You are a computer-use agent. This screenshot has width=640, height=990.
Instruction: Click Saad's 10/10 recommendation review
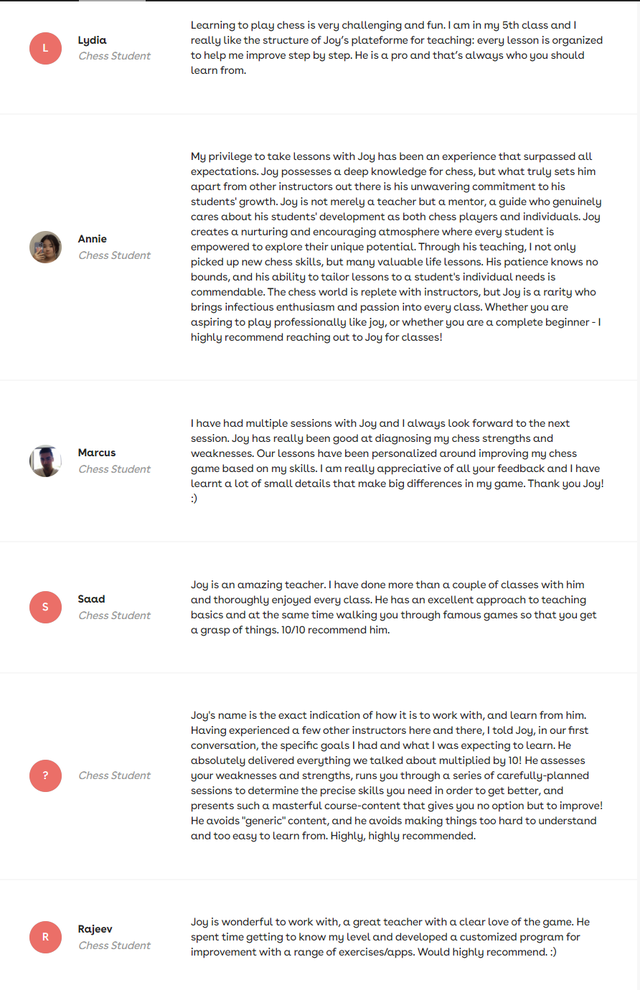pos(393,607)
